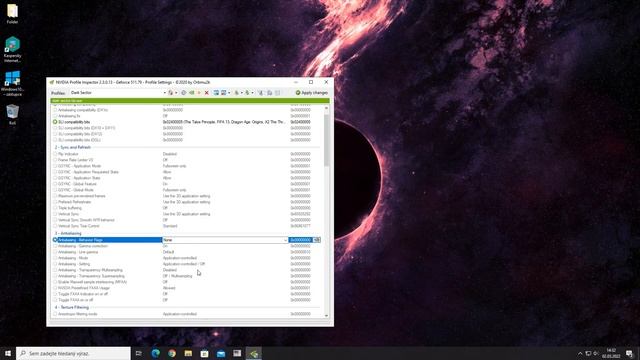Click the scrollbar up arrow in settings list
The height and width of the screenshot is (360, 640).
pyautogui.click(x=326, y=108)
